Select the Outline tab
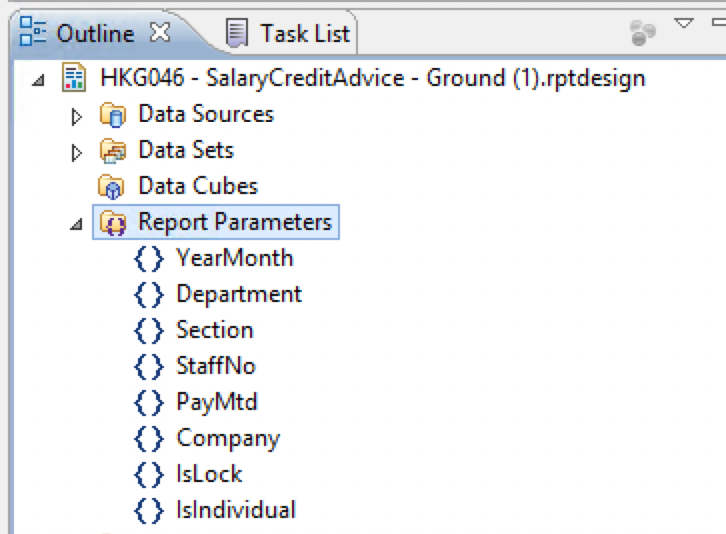The width and height of the screenshot is (726, 534). (94, 33)
